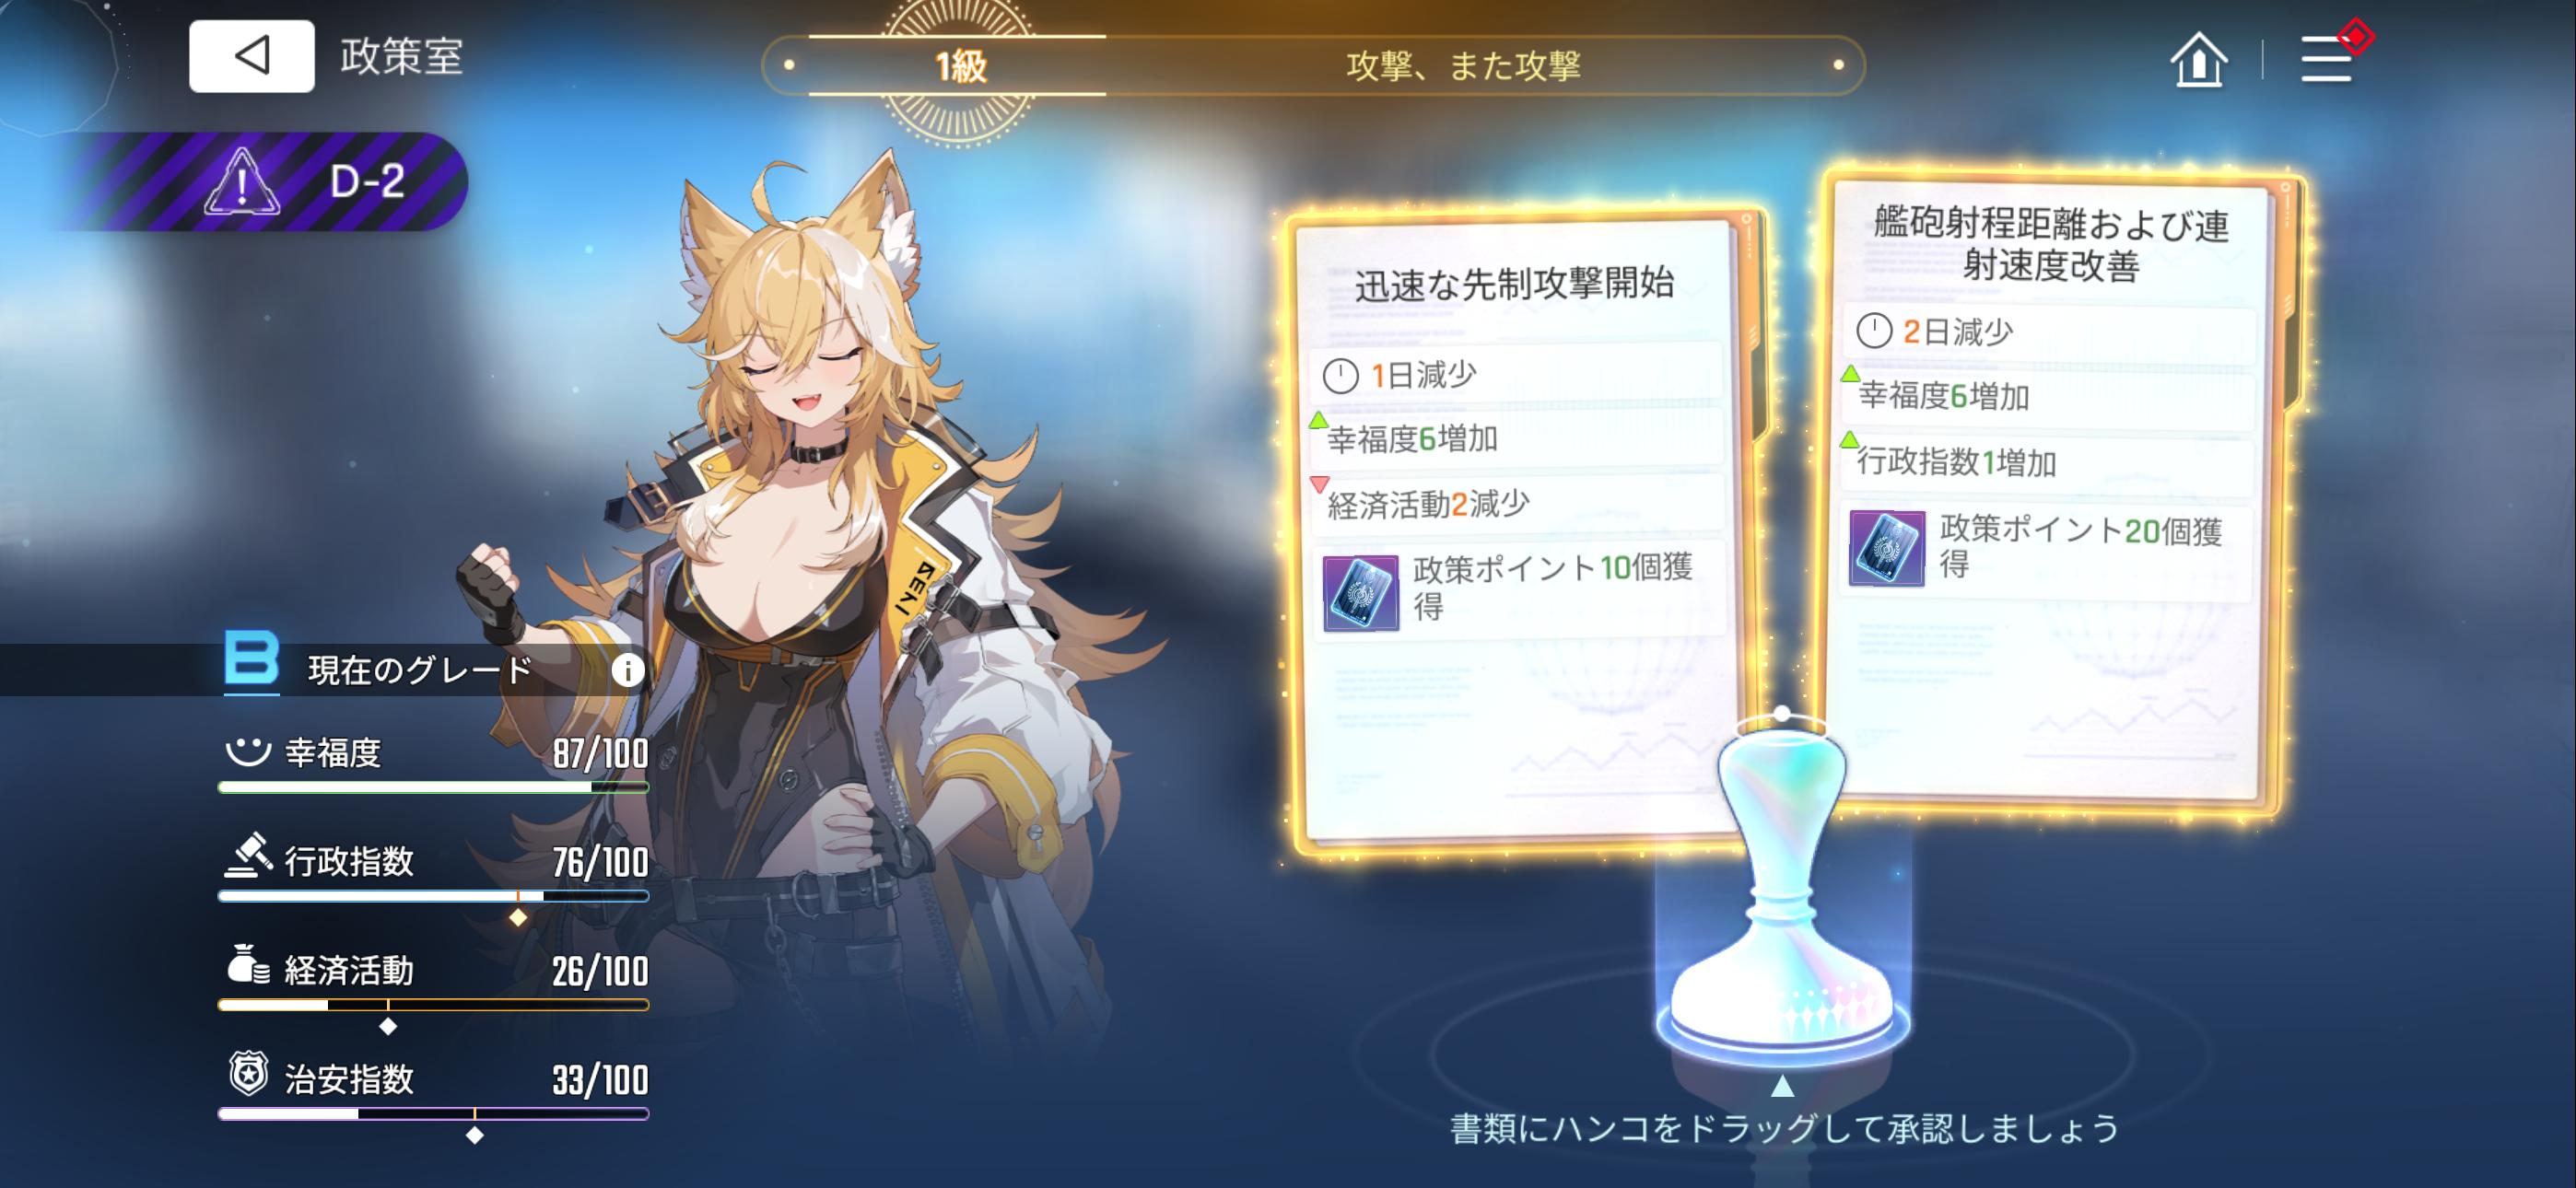Viewport: 2576px width, 1188px height.
Task: Click the 1級 level tab
Action: (958, 66)
